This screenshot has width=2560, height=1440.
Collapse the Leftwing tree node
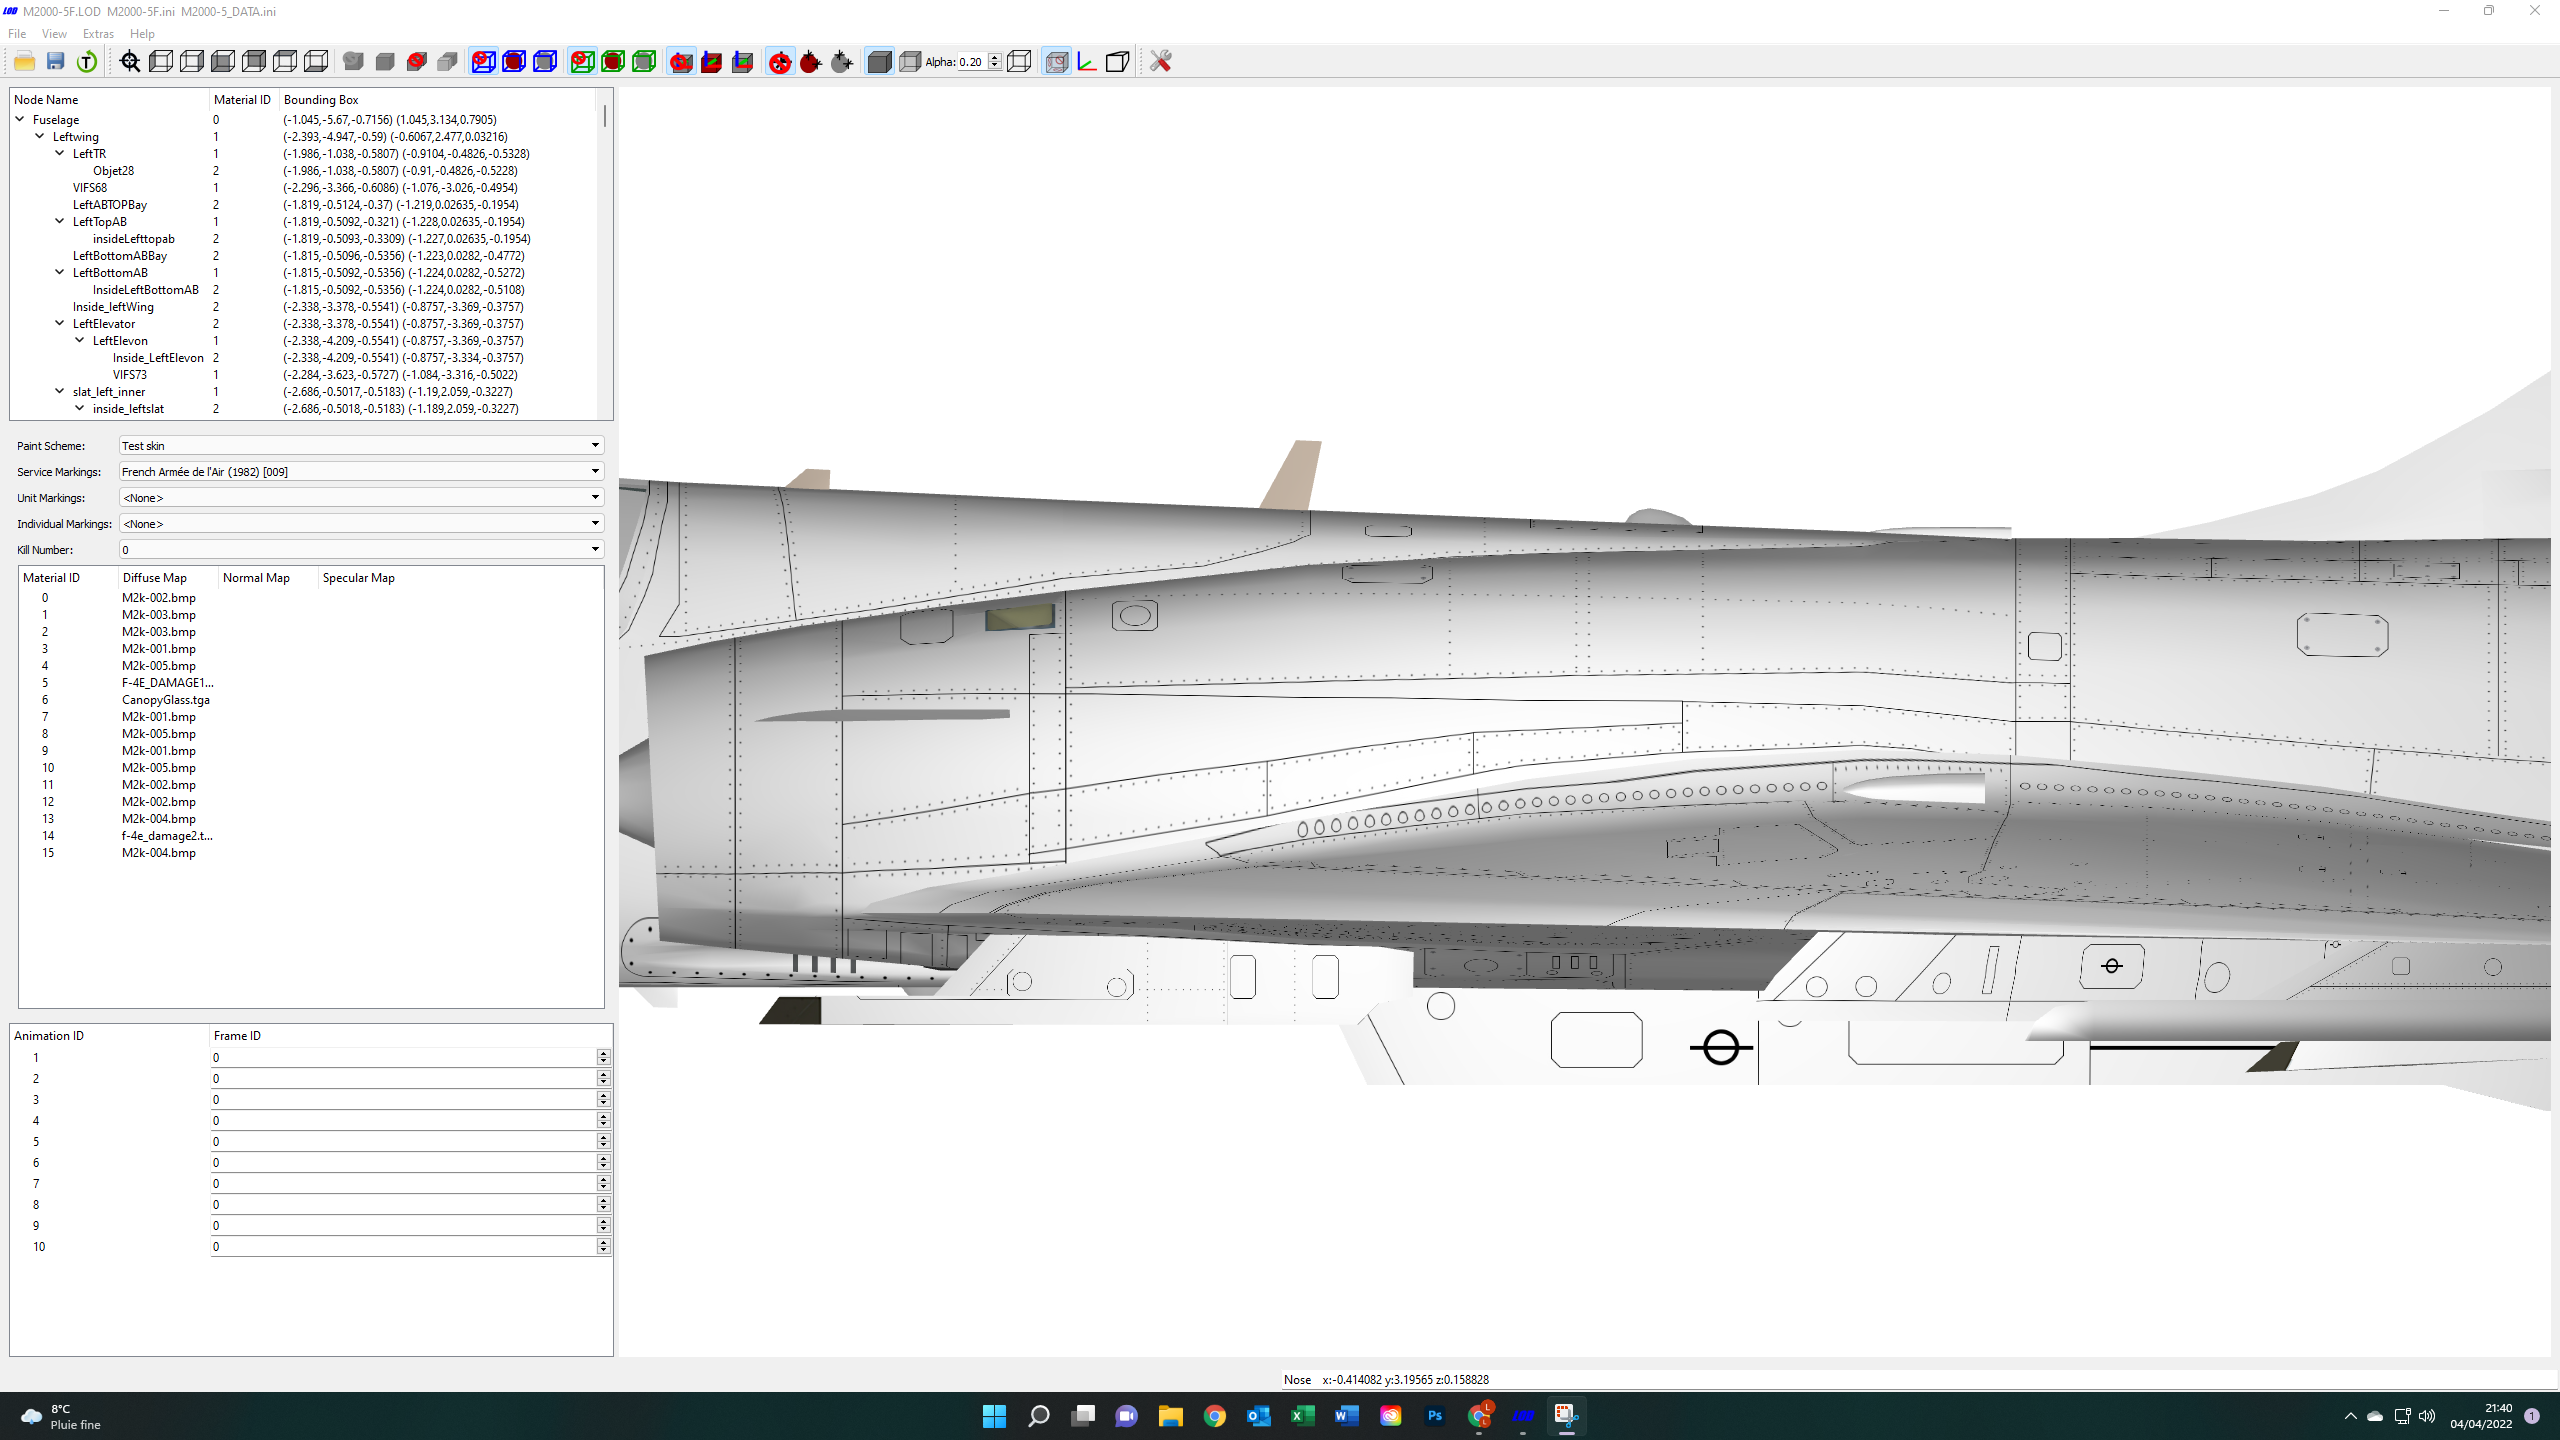(x=40, y=136)
